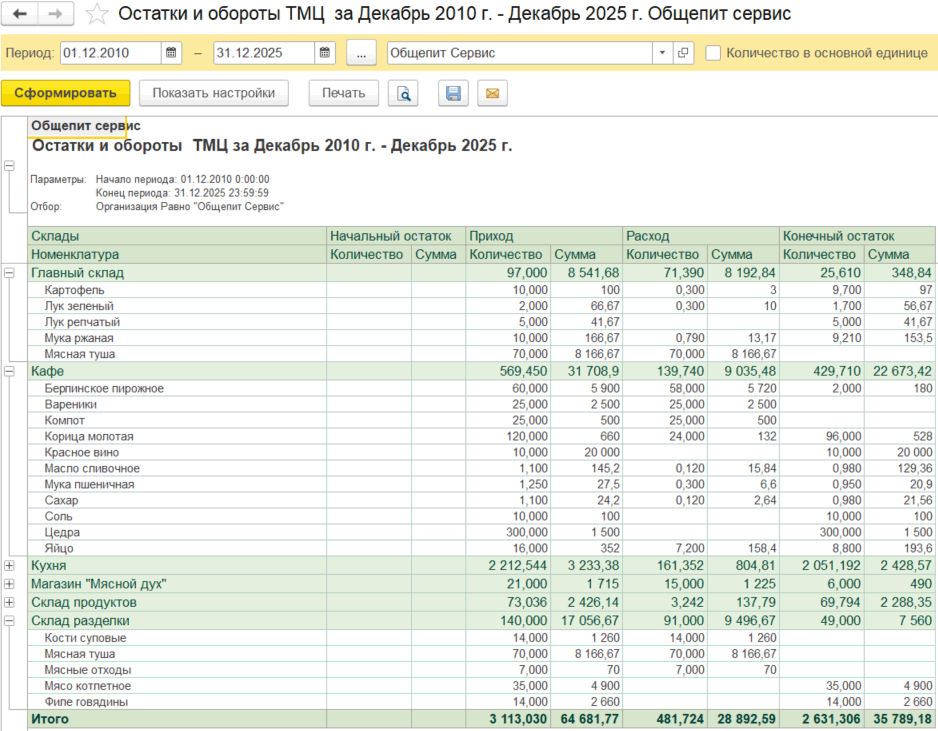The height and width of the screenshot is (731, 938).
Task: Open calendar for period end date
Action: [325, 53]
